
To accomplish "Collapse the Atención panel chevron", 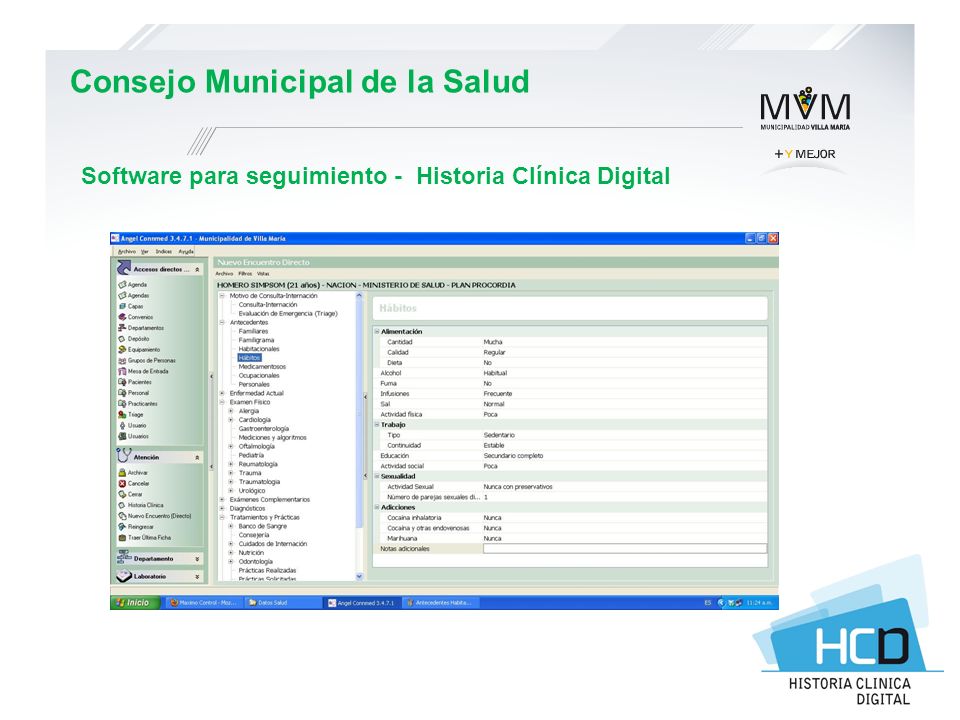I will [x=197, y=457].
